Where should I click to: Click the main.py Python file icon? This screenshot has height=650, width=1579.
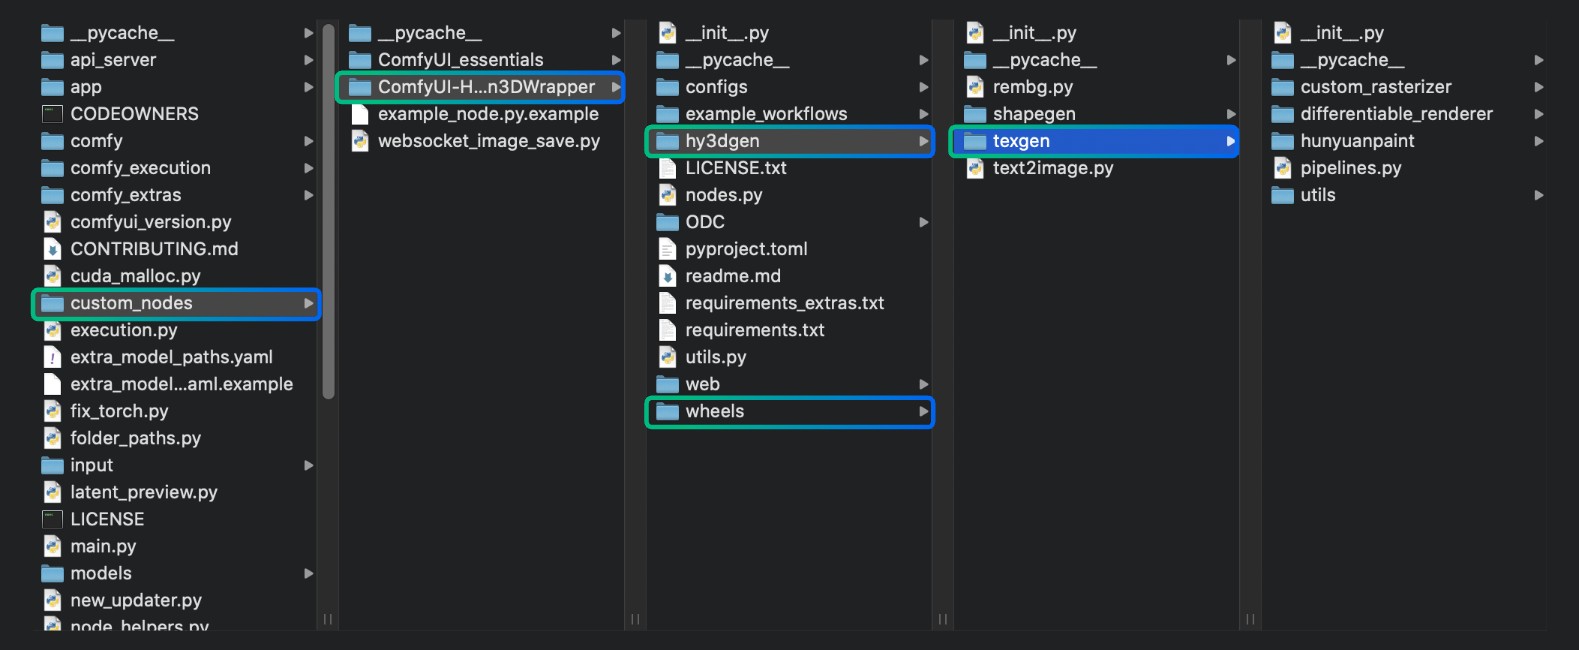[x=52, y=546]
